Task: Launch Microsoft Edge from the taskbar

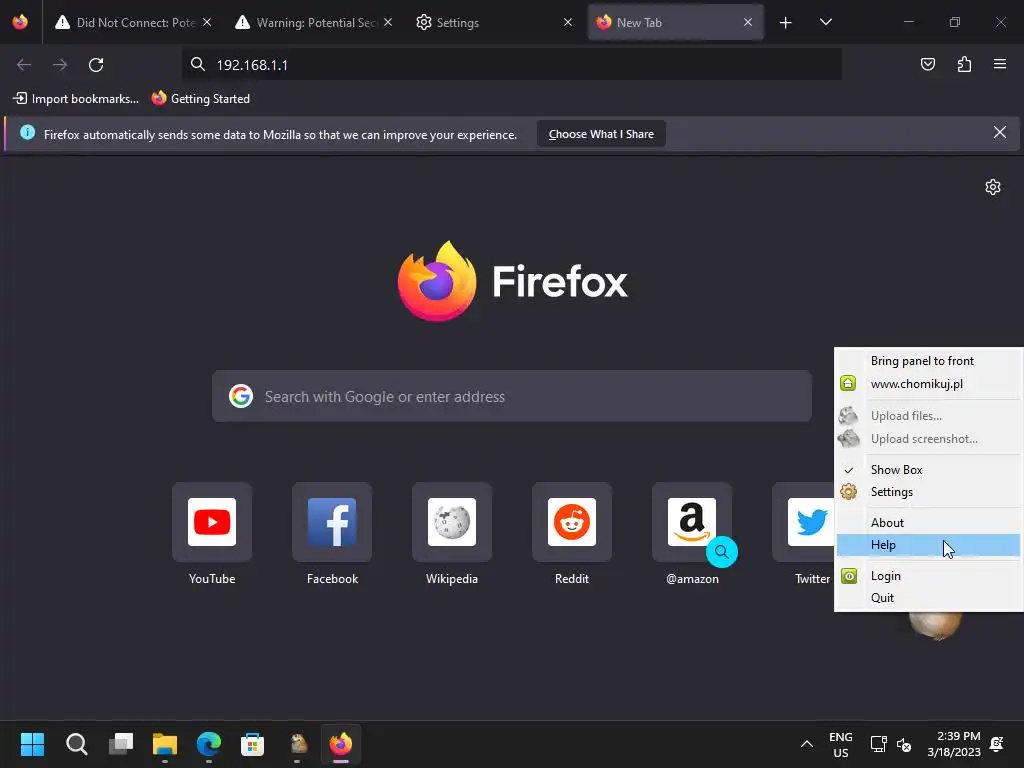Action: tap(209, 744)
